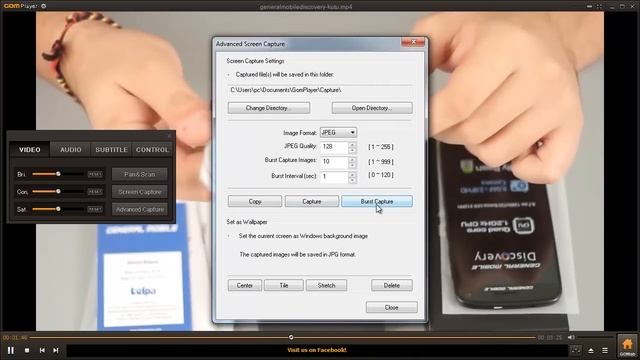This screenshot has height=360, width=640.
Task: Switch to the VIDEO tab
Action: click(30, 150)
